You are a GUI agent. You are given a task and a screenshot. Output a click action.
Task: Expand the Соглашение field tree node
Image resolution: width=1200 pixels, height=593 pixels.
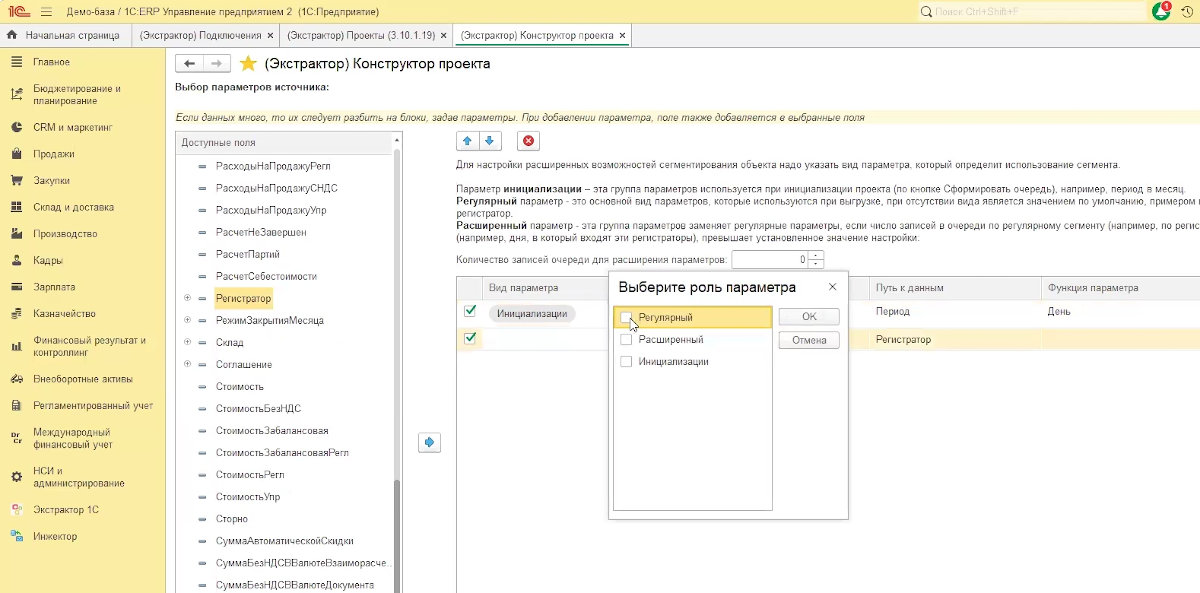[187, 364]
